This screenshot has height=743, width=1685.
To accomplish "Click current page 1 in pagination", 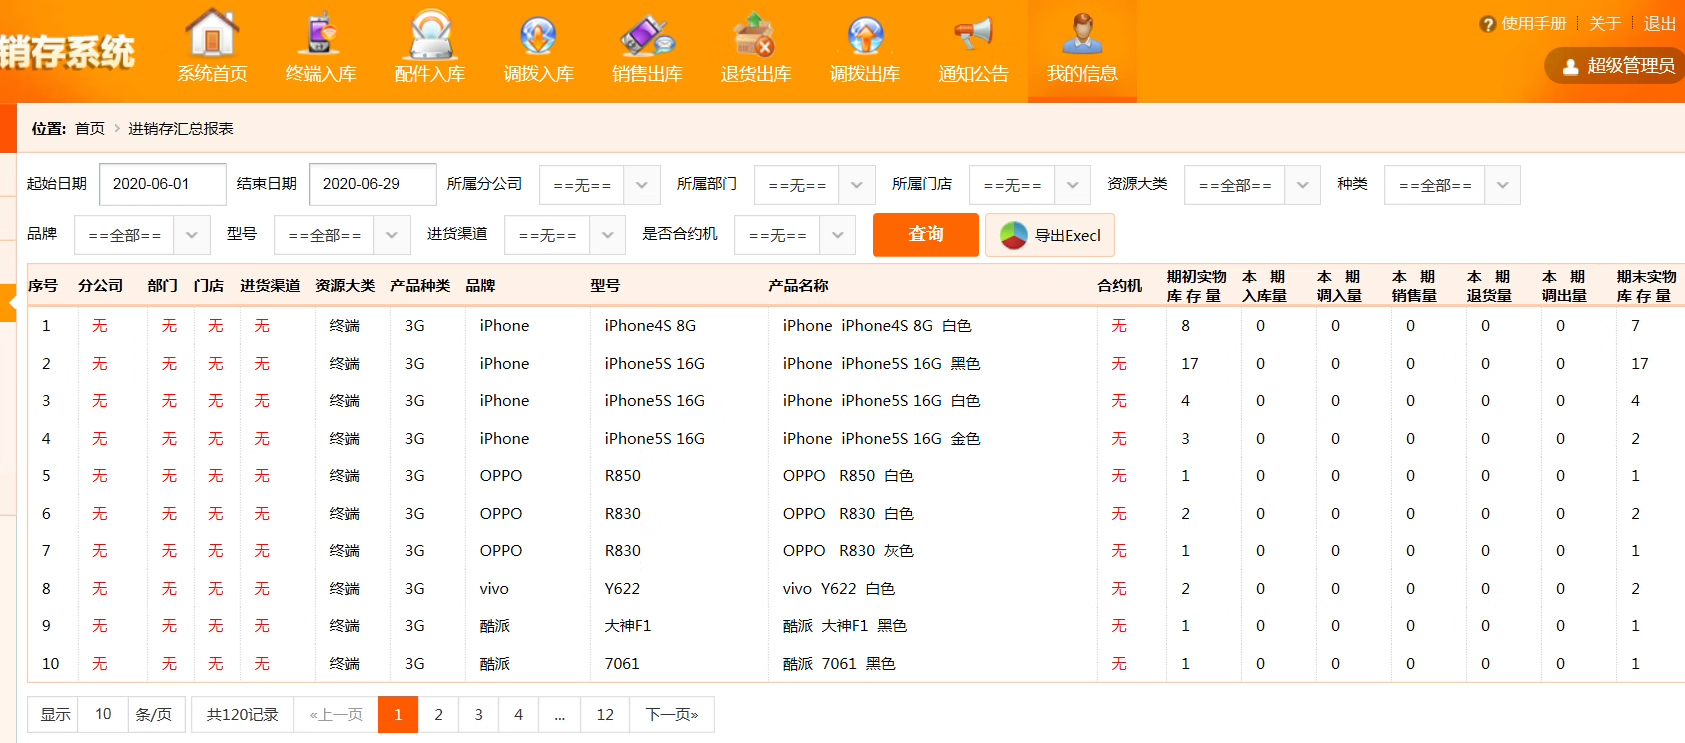I will pyautogui.click(x=398, y=714).
